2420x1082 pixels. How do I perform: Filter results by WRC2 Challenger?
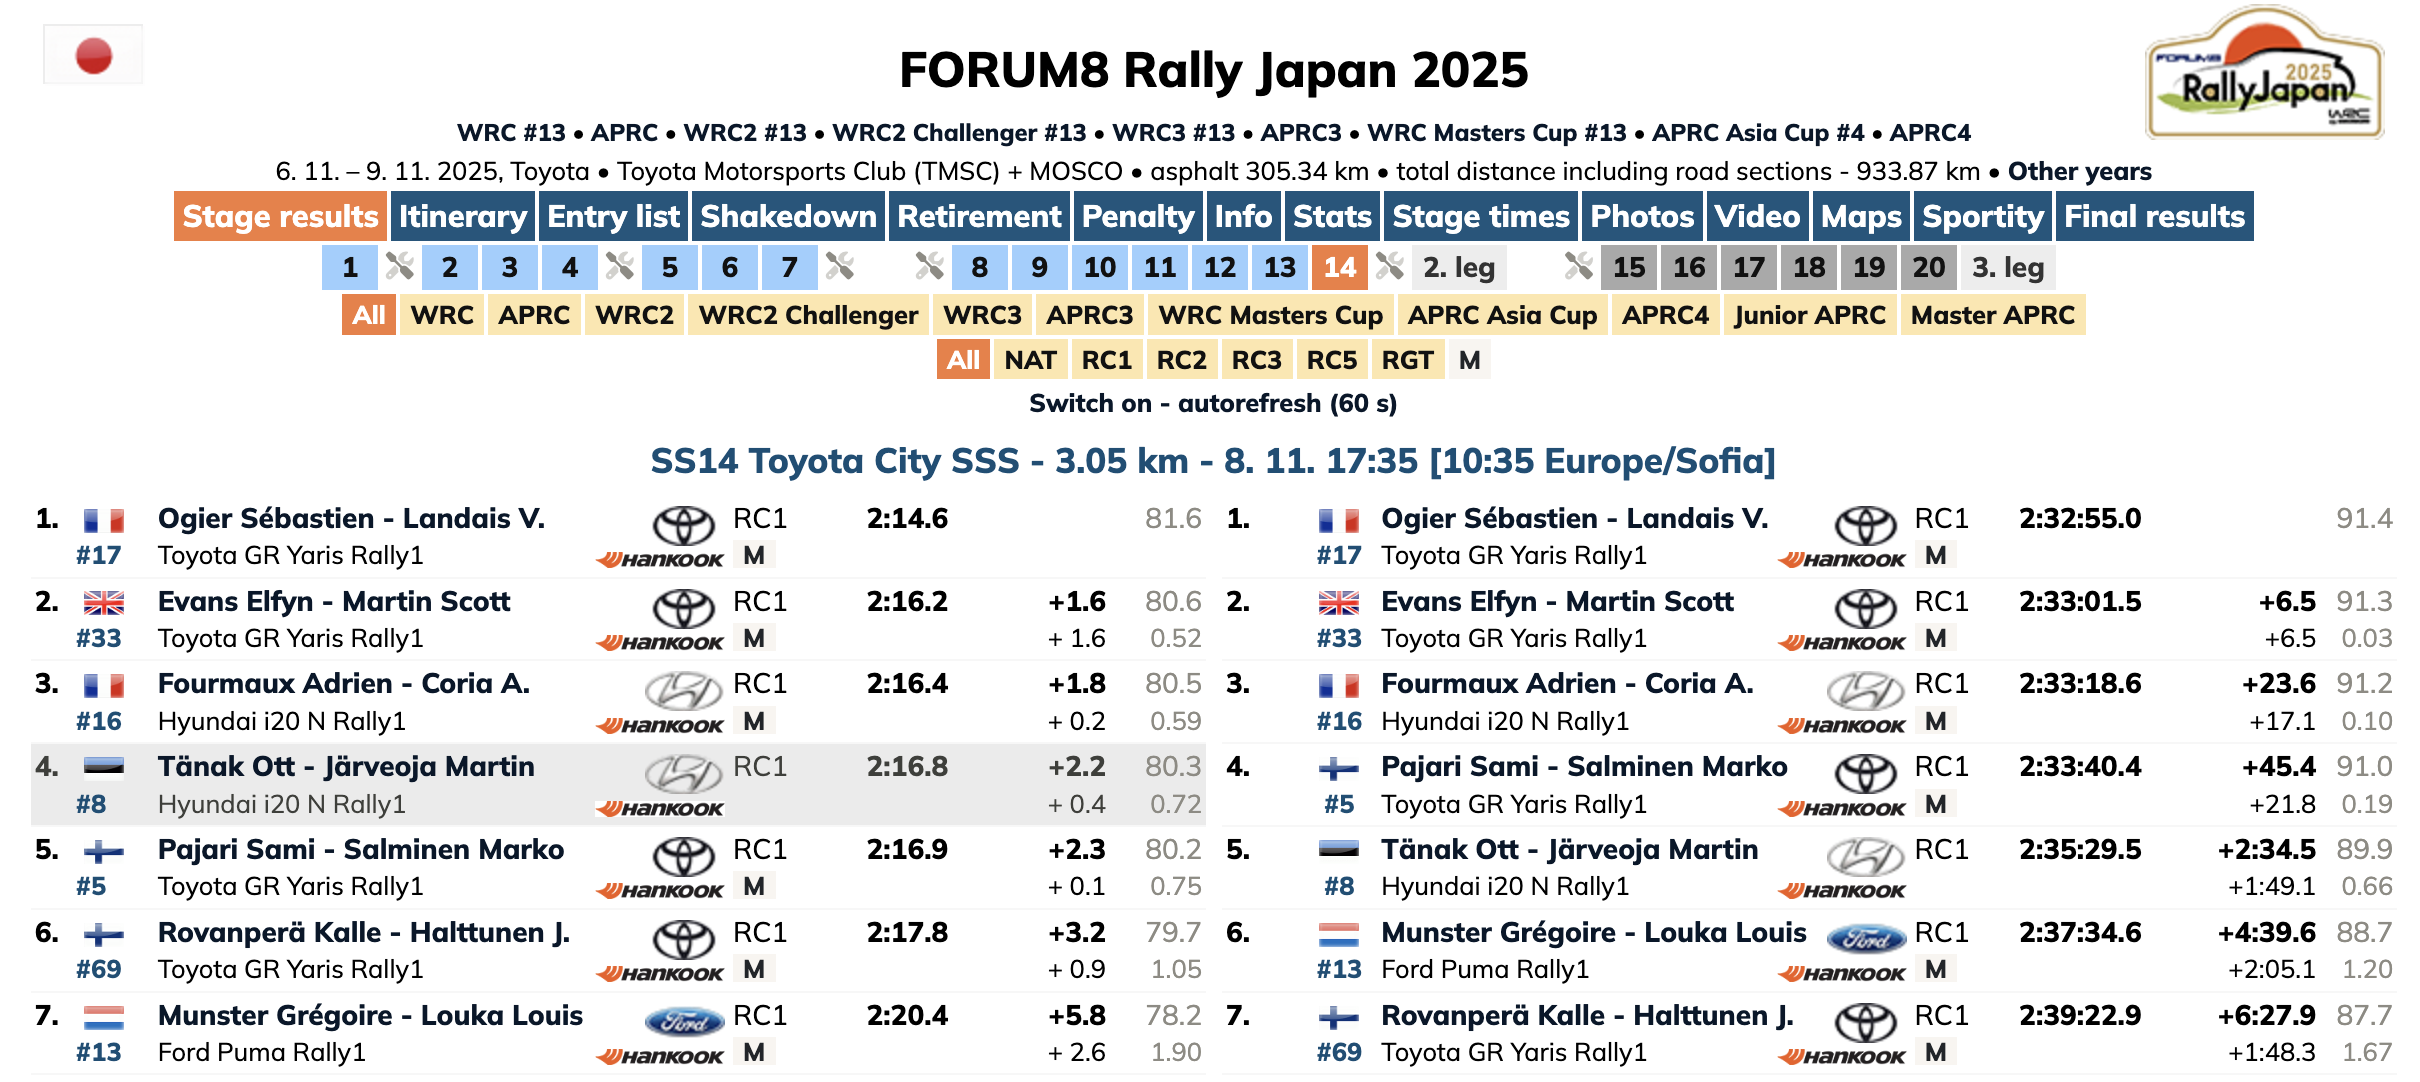pyautogui.click(x=808, y=315)
